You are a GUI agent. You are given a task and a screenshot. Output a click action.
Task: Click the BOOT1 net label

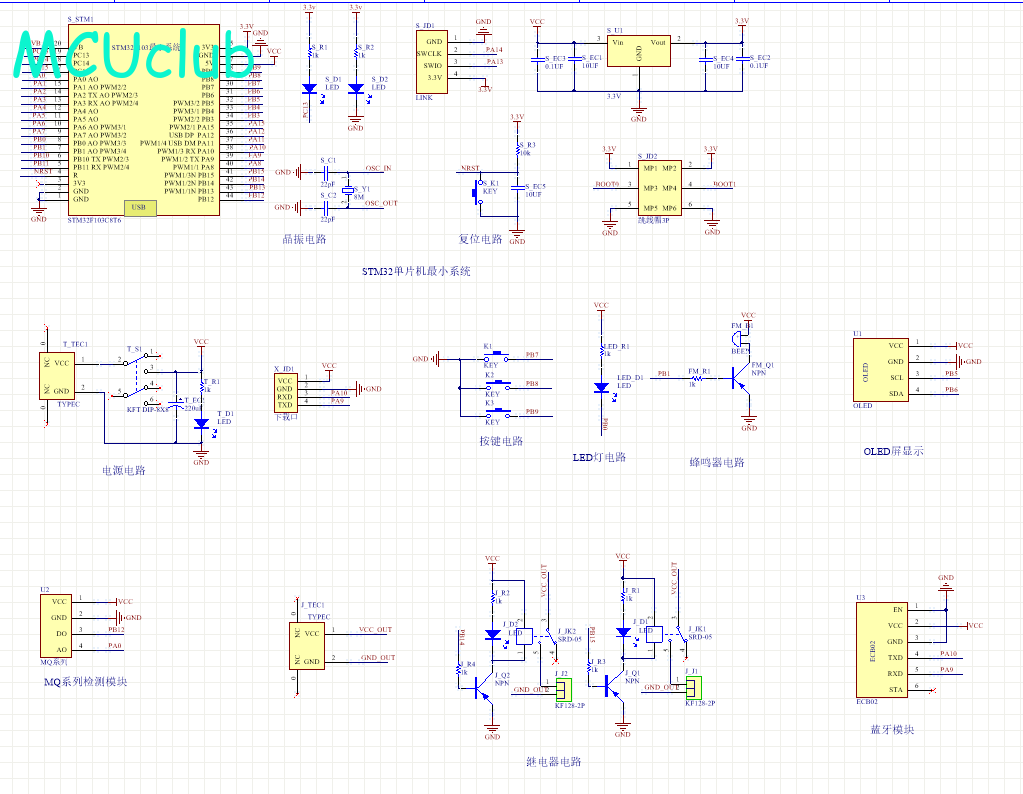pyautogui.click(x=724, y=184)
